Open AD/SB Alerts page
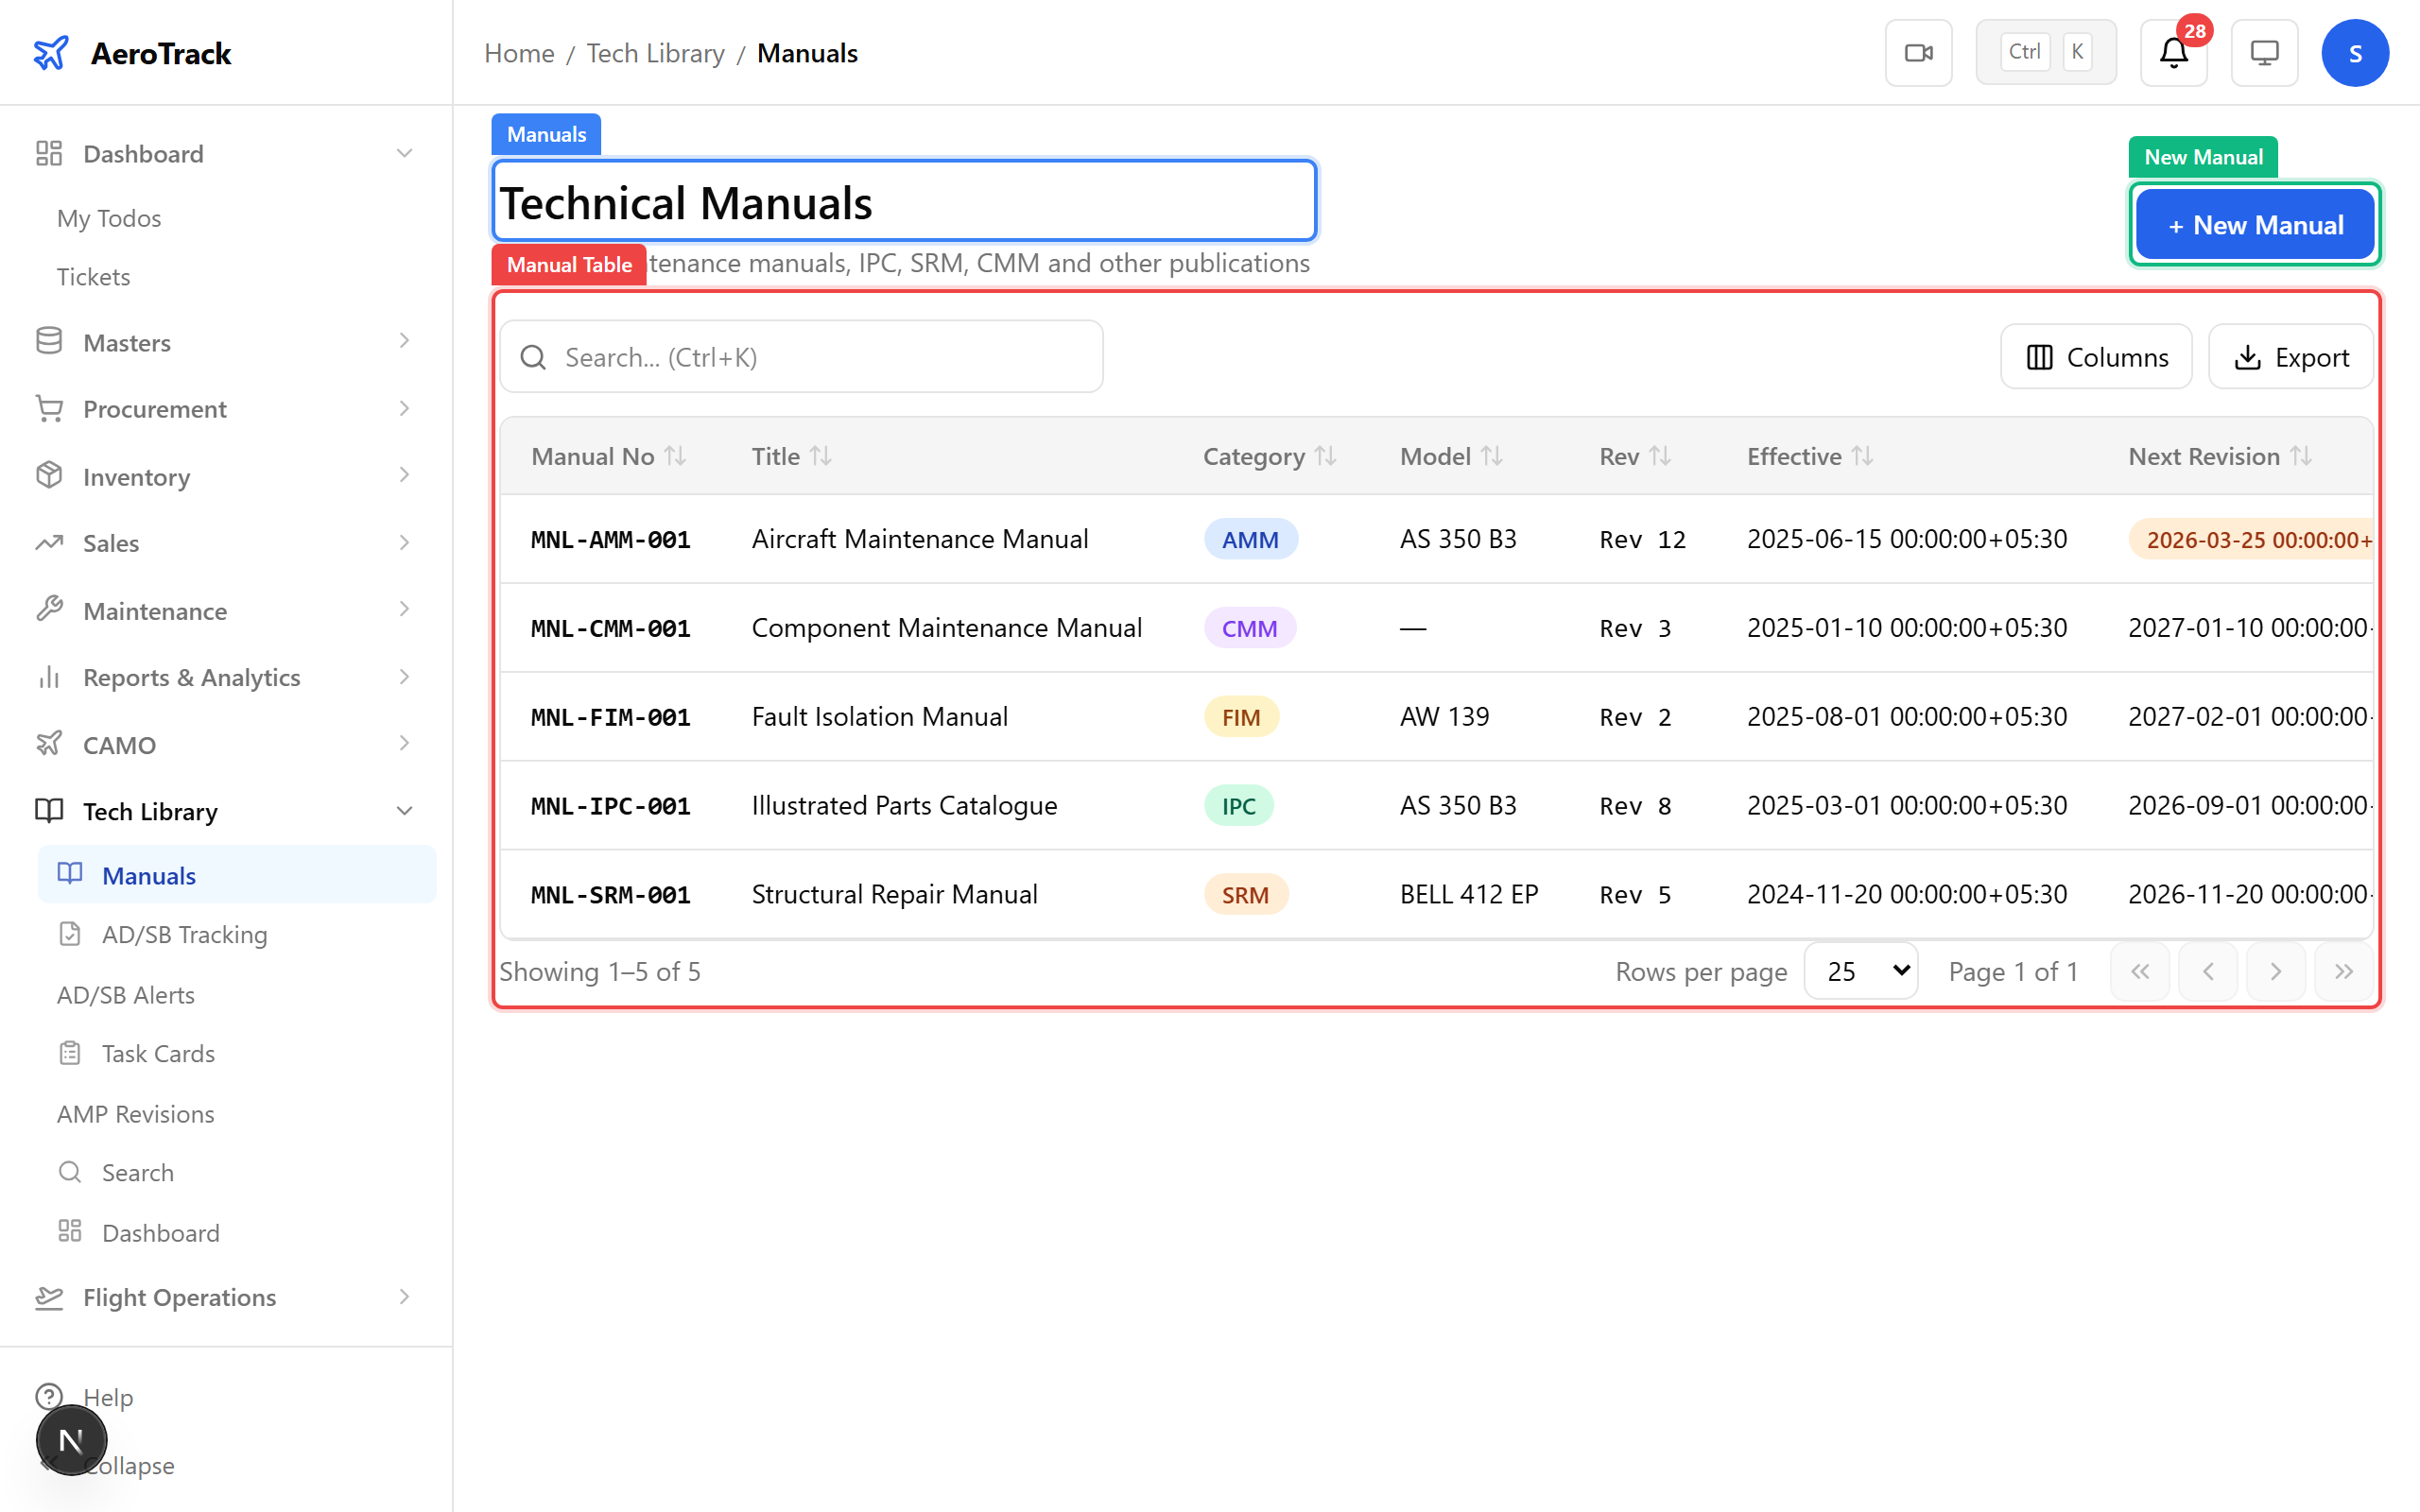 pos(125,994)
